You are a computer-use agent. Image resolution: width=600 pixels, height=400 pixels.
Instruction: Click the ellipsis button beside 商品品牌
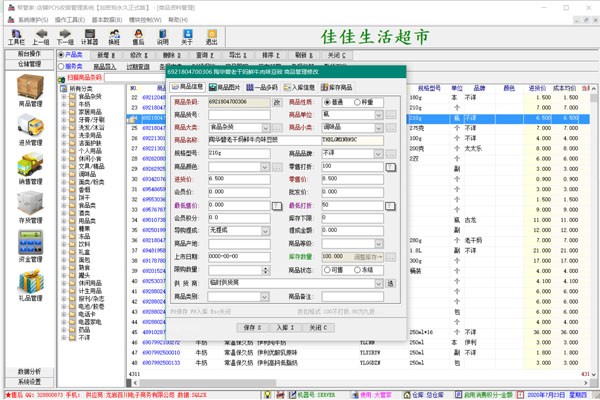click(x=390, y=154)
